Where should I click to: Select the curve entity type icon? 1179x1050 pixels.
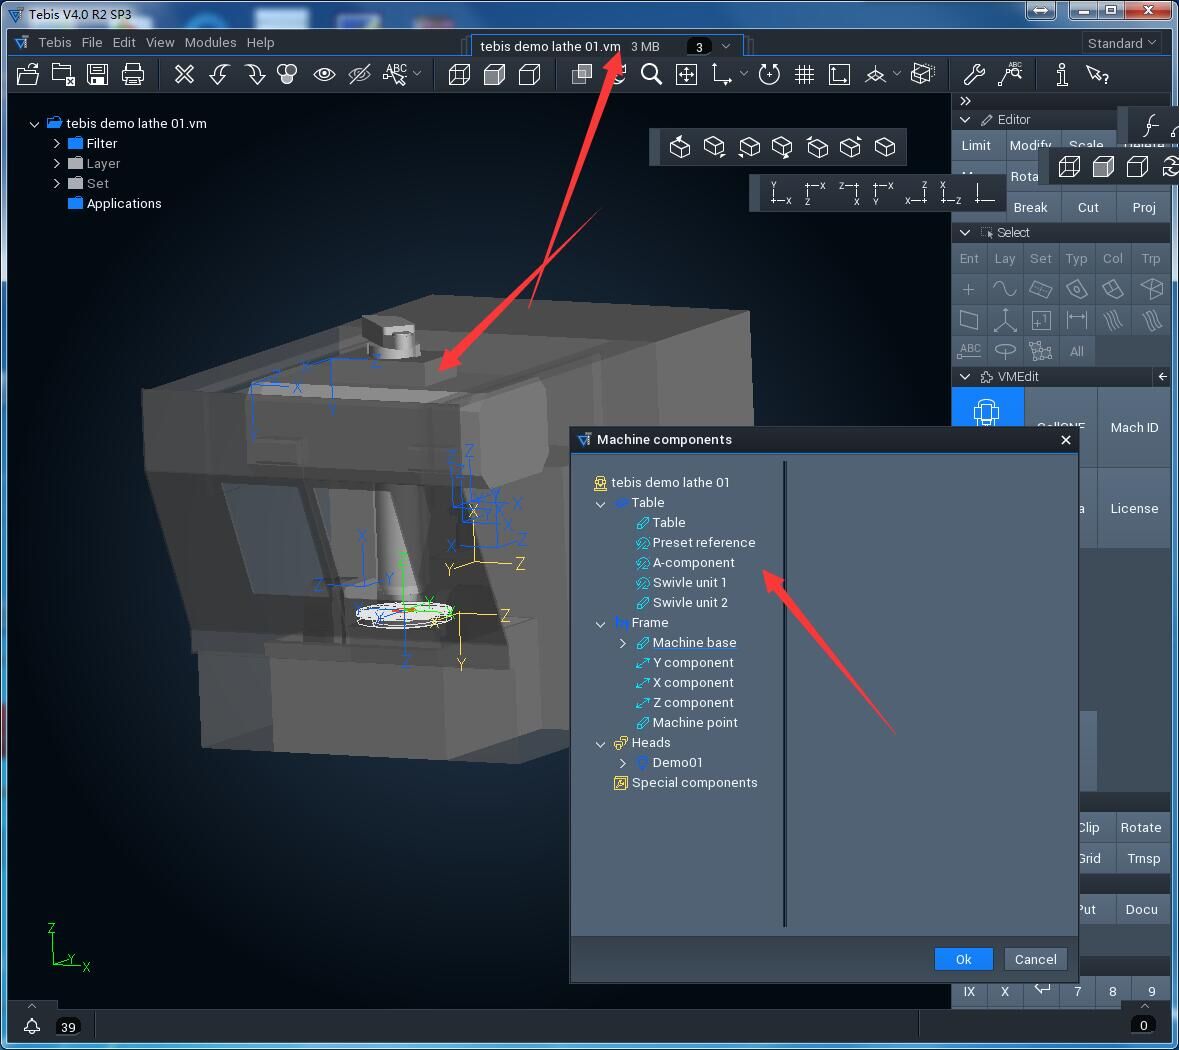[x=1005, y=289]
